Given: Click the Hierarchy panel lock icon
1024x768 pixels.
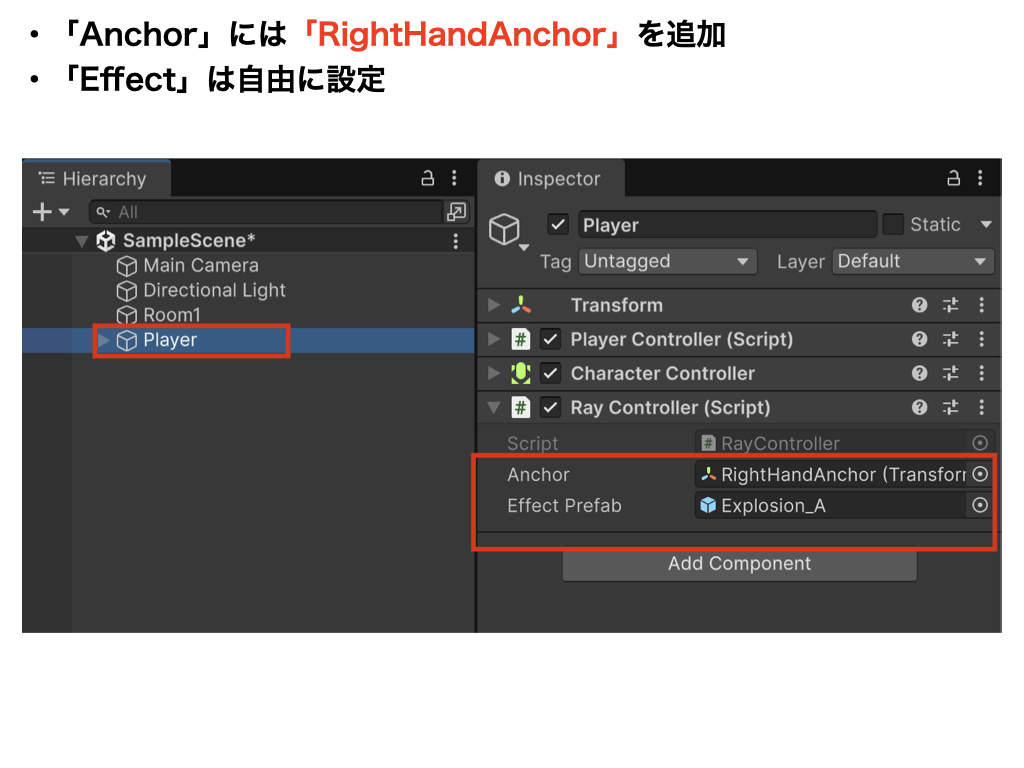Looking at the screenshot, I should (428, 179).
